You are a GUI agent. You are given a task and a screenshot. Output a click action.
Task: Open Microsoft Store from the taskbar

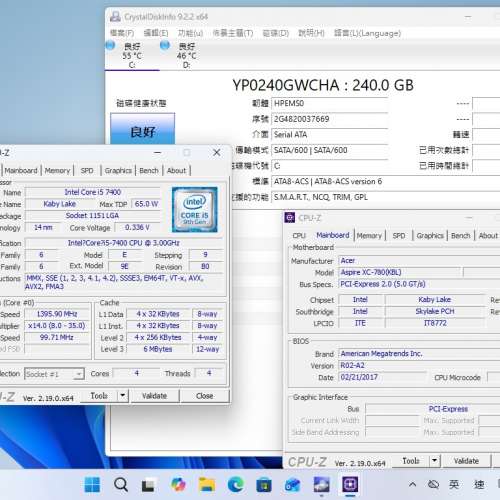pos(264,484)
